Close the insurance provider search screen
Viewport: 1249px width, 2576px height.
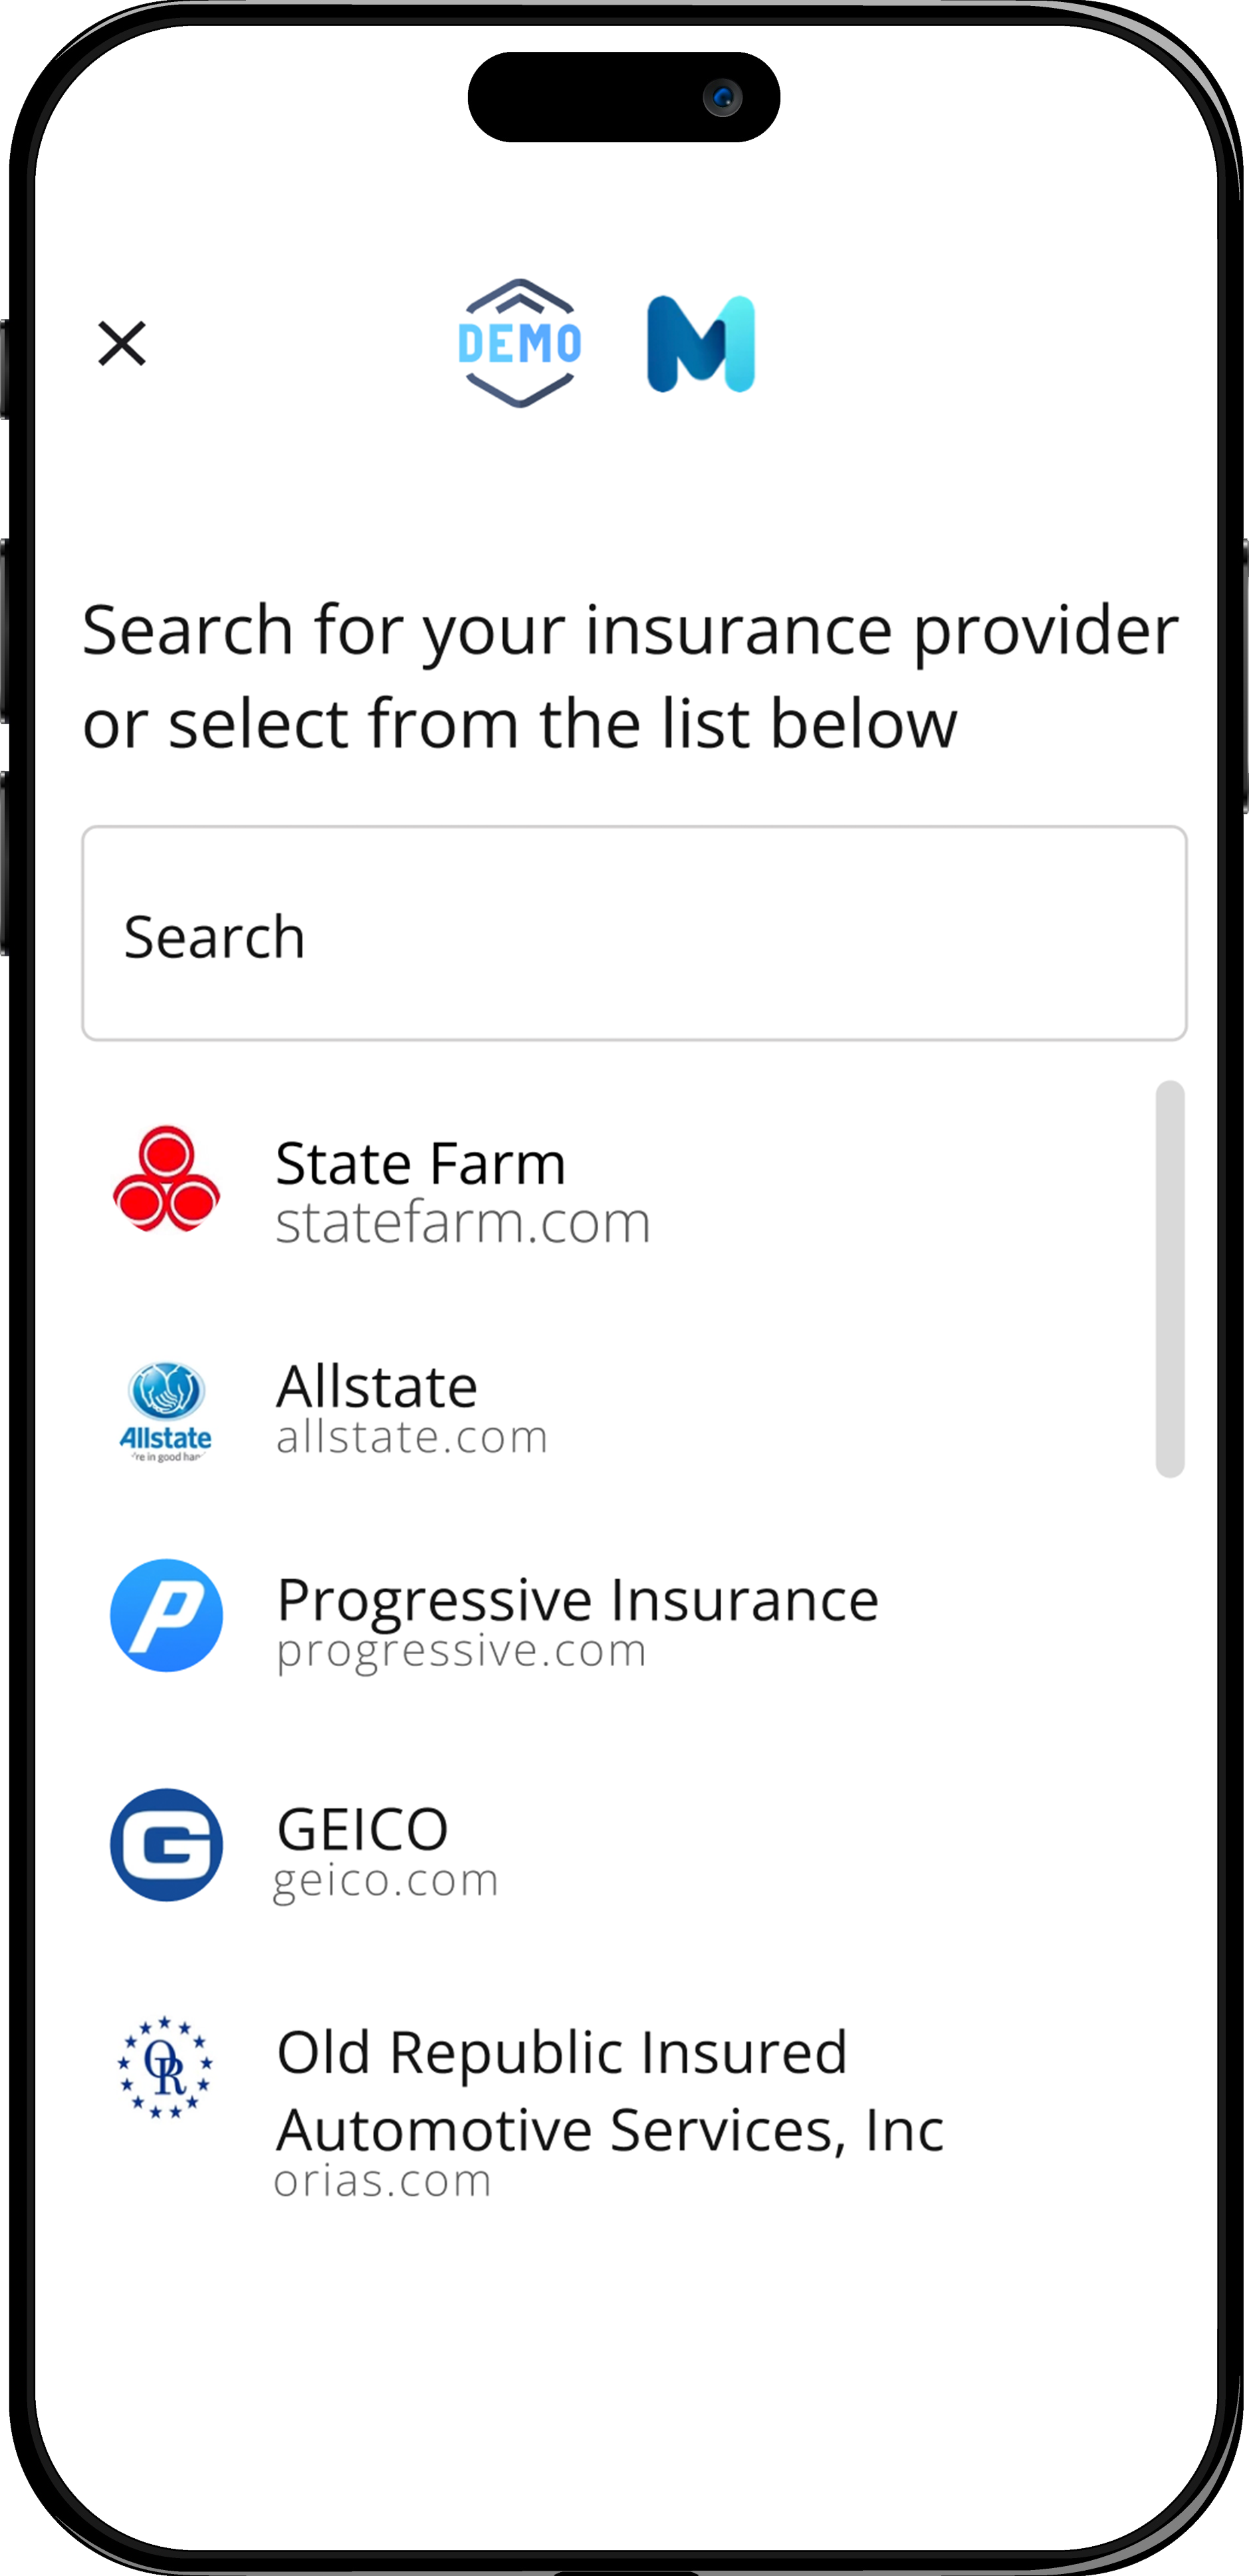coord(122,343)
